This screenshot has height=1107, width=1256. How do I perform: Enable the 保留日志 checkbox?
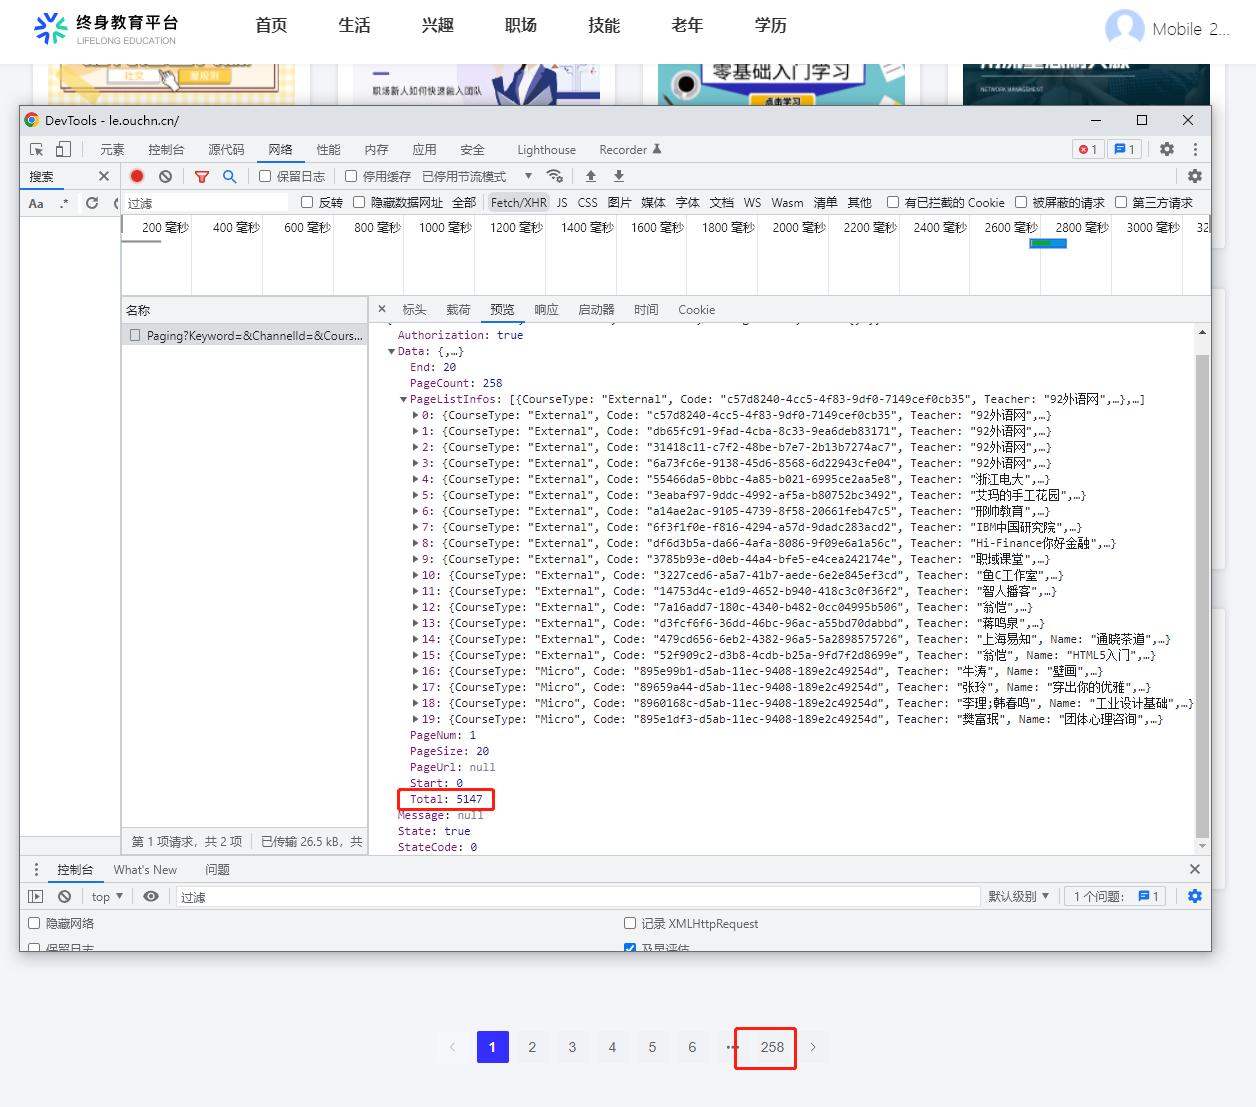point(265,176)
